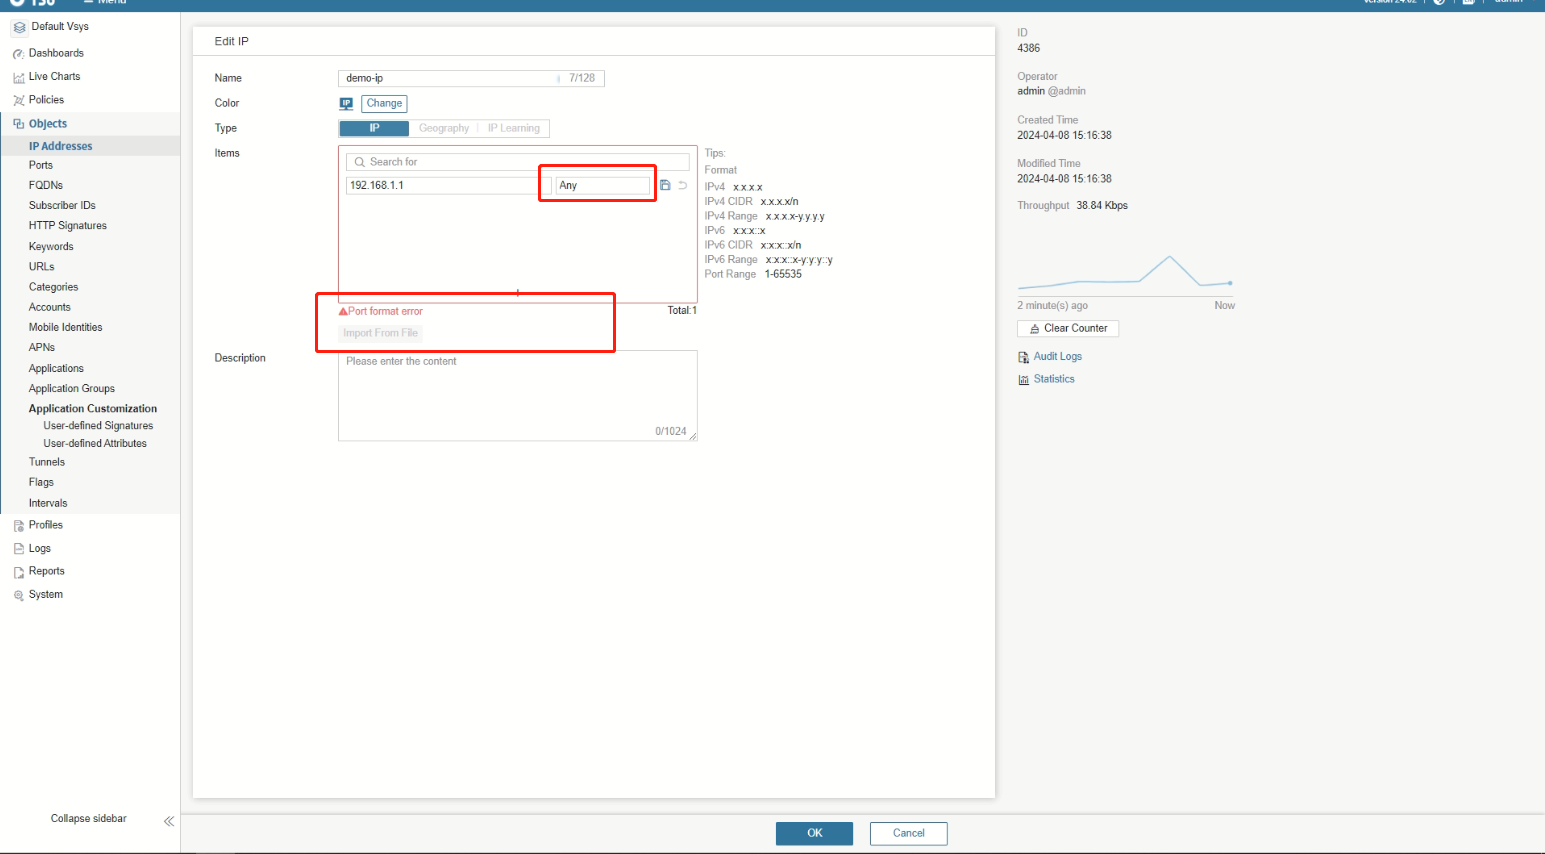The height and width of the screenshot is (854, 1545).
Task: Collapse the Objects section in sidebar
Action: click(x=47, y=124)
